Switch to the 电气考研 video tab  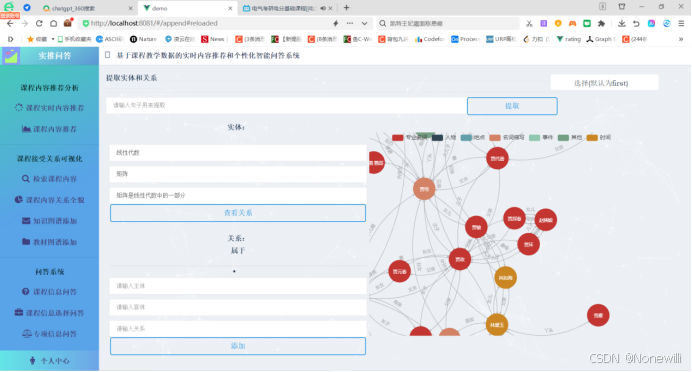tap(287, 8)
